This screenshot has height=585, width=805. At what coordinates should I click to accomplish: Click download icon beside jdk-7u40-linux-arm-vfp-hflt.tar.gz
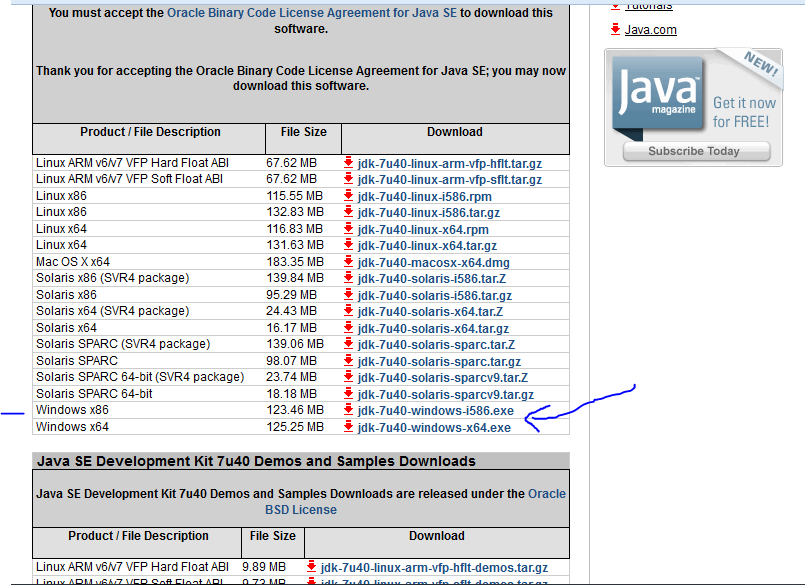tap(348, 163)
